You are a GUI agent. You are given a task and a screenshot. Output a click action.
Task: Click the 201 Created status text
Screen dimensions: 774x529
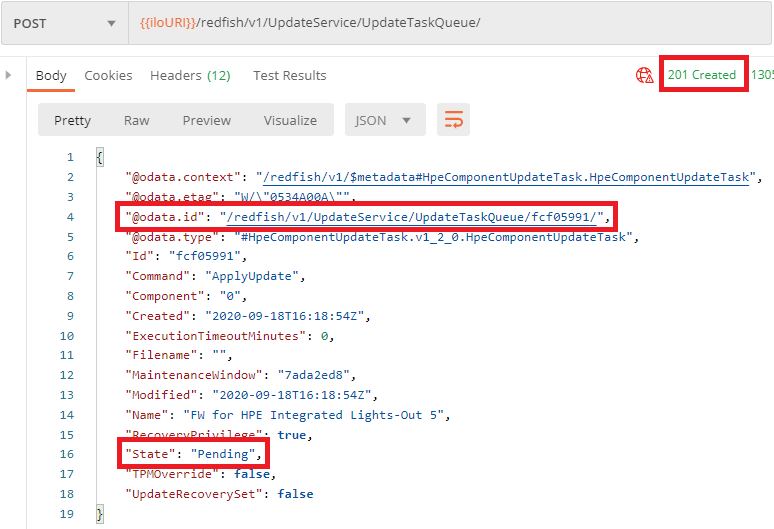pos(702,75)
